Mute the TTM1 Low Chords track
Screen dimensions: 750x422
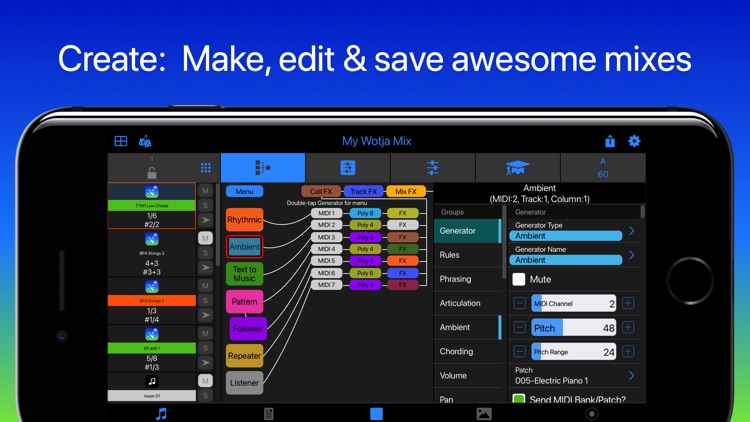[205, 191]
